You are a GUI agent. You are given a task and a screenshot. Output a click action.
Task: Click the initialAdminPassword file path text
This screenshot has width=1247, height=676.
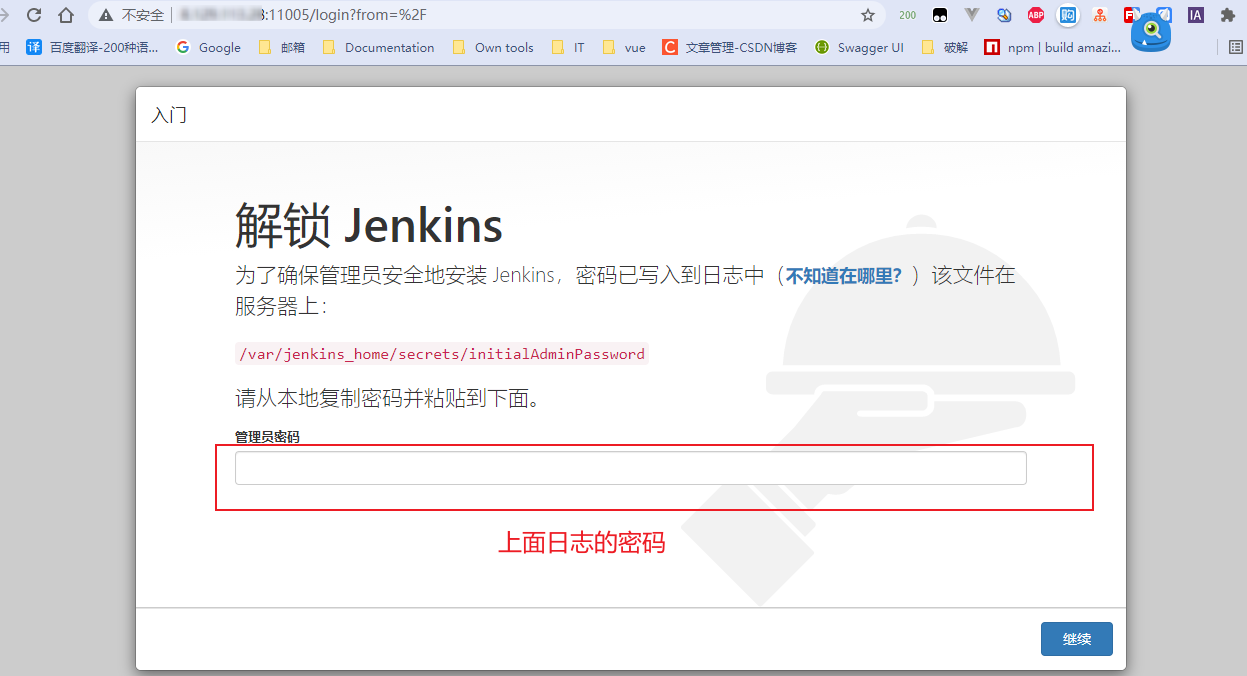click(442, 354)
